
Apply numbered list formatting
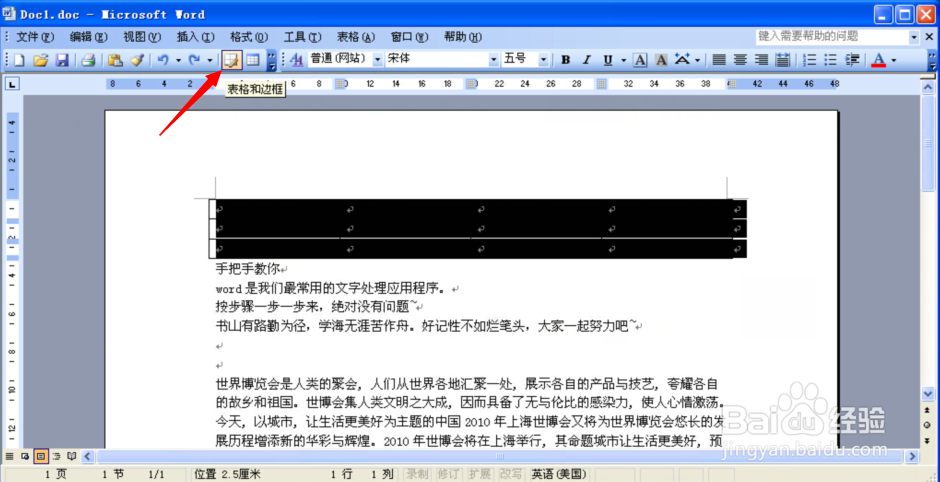[809, 60]
